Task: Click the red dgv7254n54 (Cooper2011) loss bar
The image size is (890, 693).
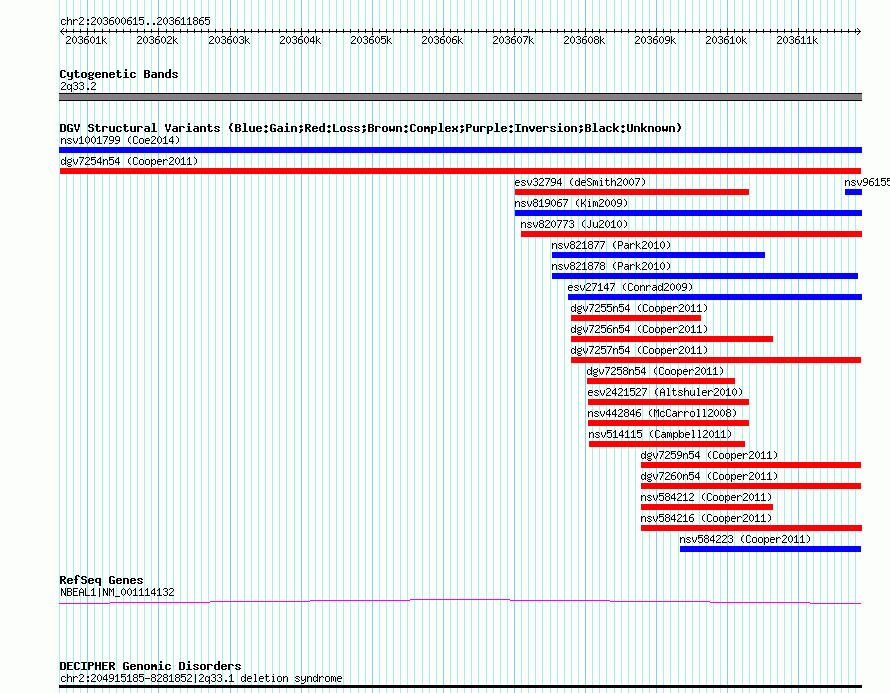Action: point(460,171)
